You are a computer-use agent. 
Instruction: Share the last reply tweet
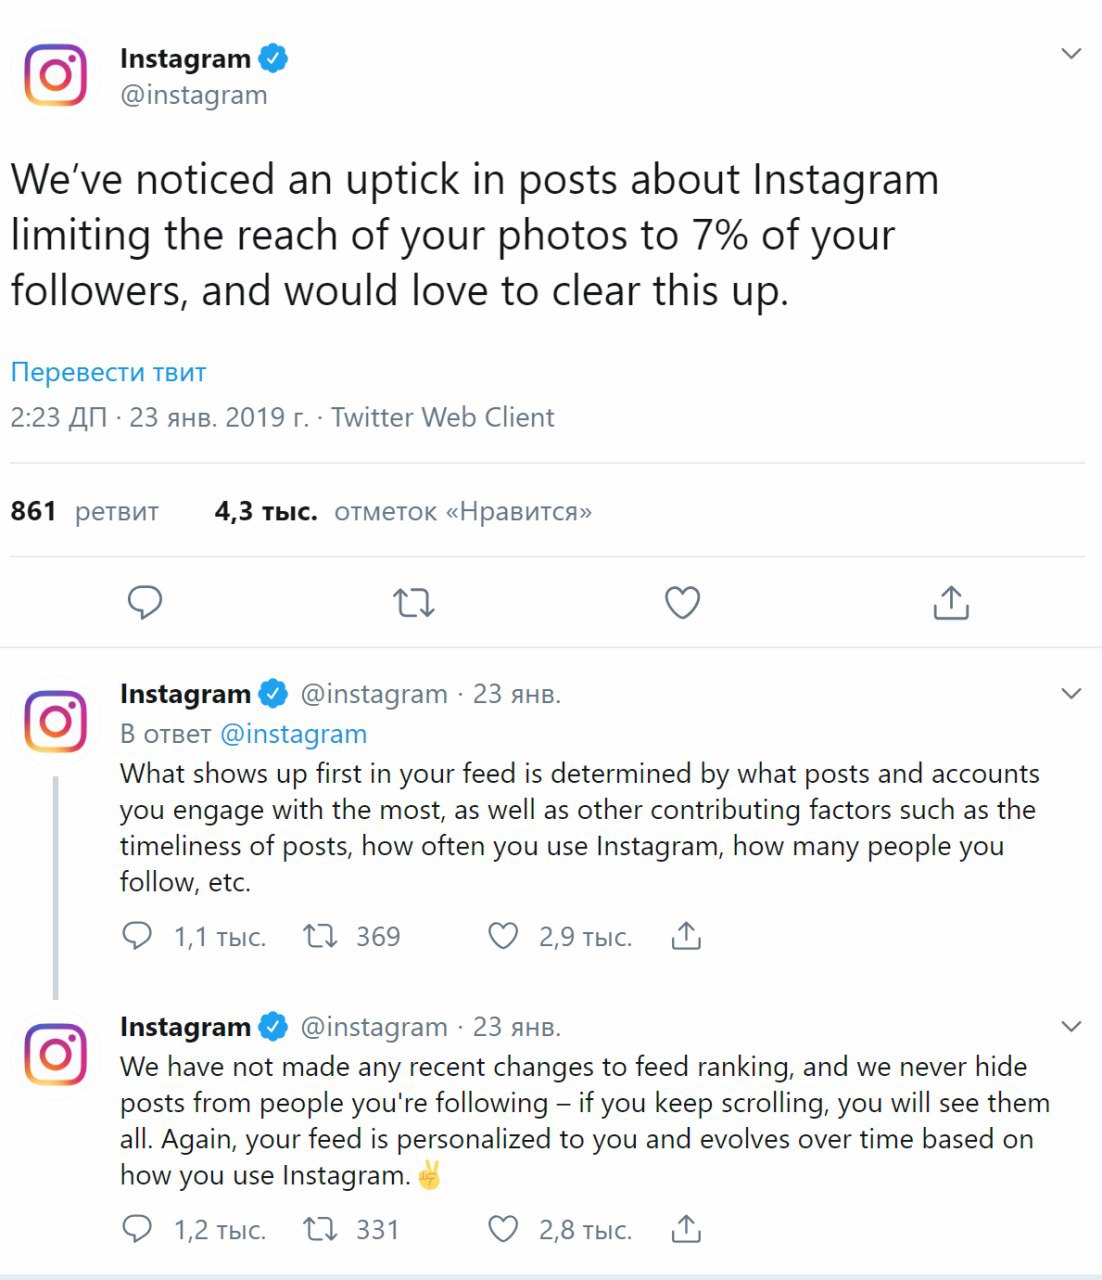tap(686, 1228)
